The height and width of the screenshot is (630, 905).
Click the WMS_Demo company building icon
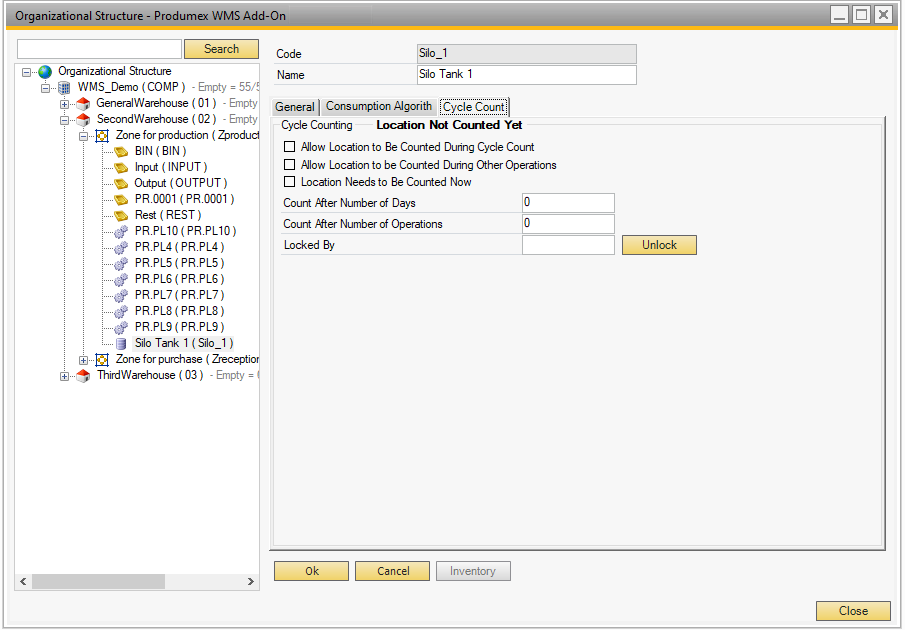64,88
